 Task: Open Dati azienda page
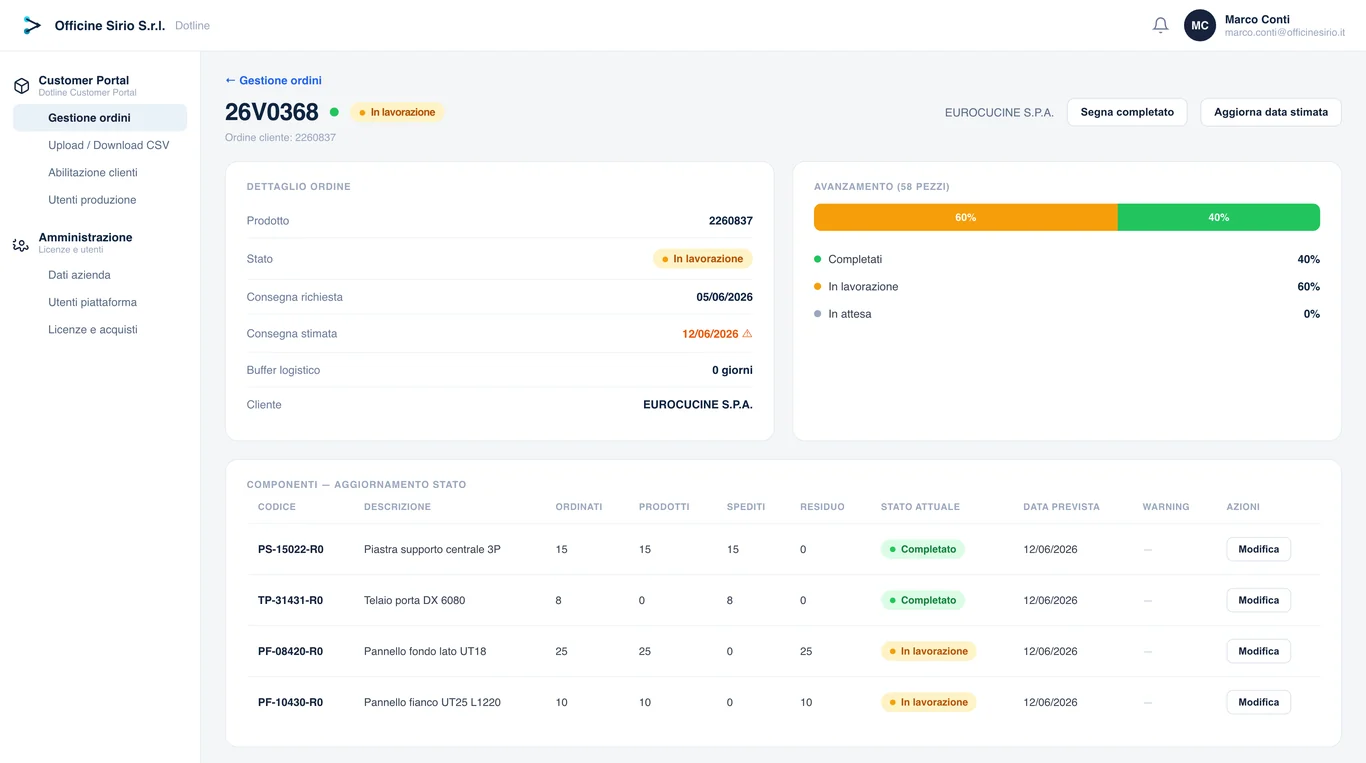[x=79, y=275]
